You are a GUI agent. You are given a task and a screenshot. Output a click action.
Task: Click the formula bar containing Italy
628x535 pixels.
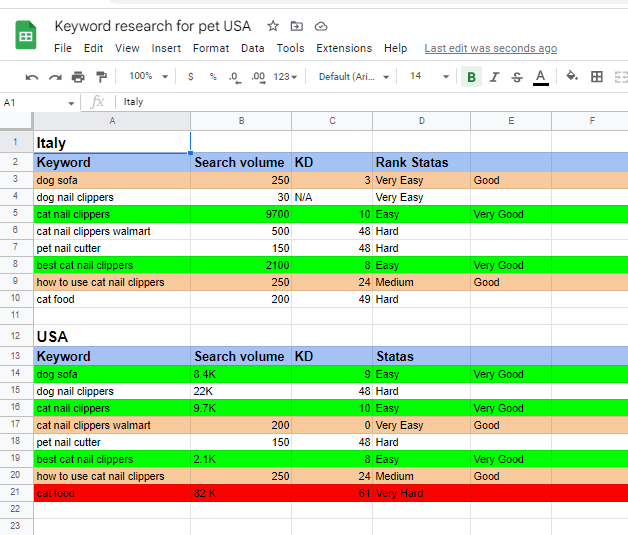click(x=370, y=102)
